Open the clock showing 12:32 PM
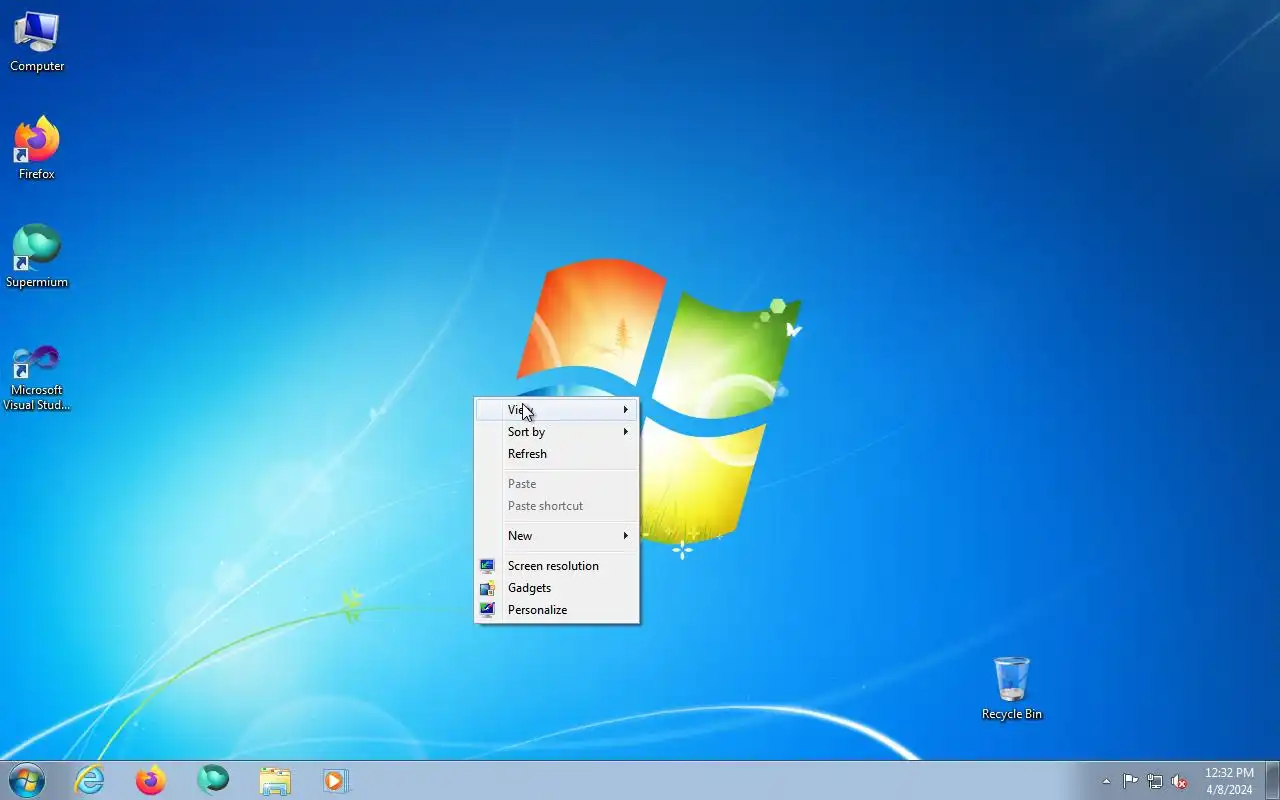1280x800 pixels. point(1229,781)
